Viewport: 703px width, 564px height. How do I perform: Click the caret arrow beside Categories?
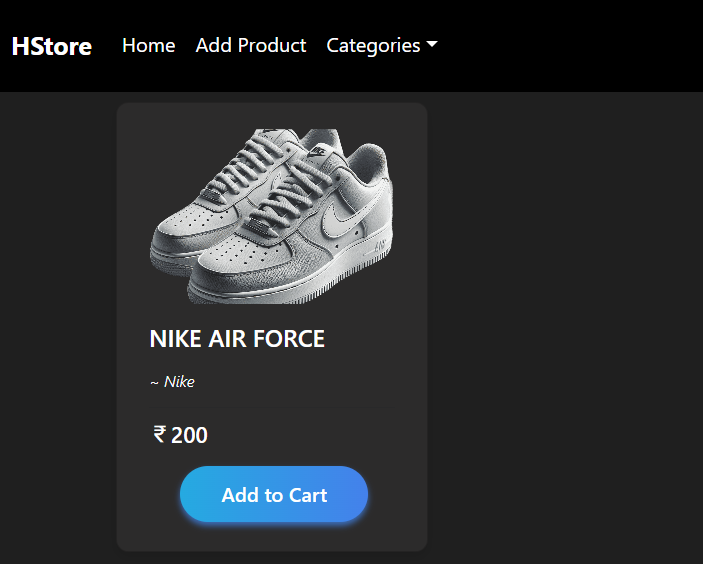point(432,45)
